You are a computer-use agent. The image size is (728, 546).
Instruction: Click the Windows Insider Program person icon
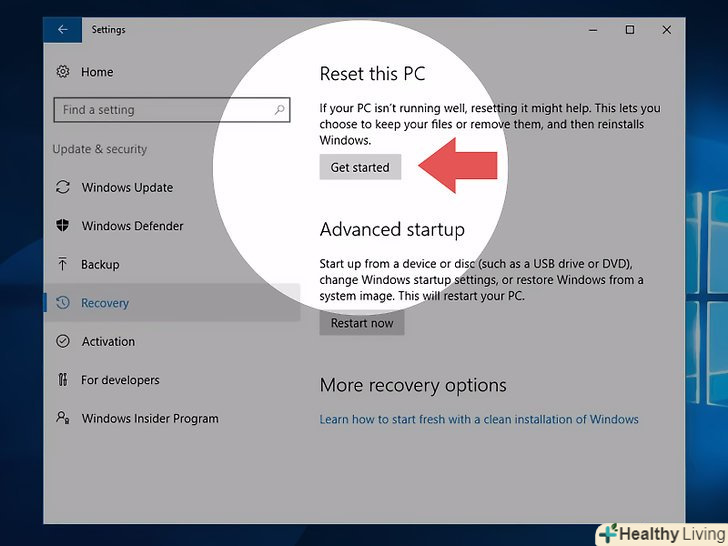point(63,417)
